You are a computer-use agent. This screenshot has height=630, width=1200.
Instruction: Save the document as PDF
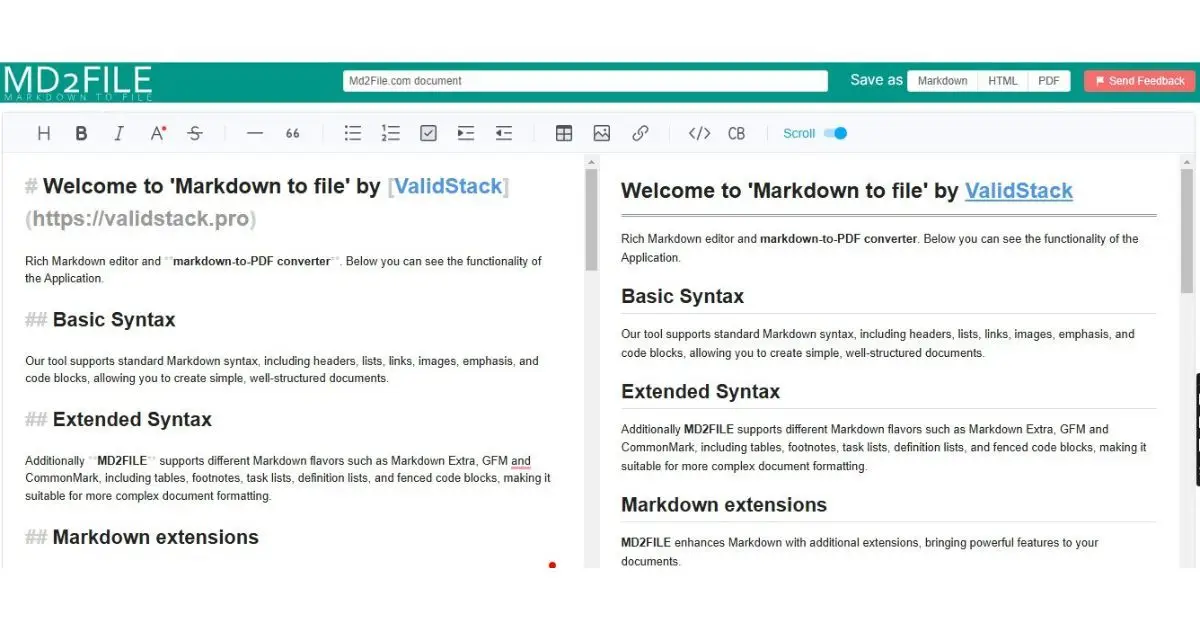click(1048, 80)
